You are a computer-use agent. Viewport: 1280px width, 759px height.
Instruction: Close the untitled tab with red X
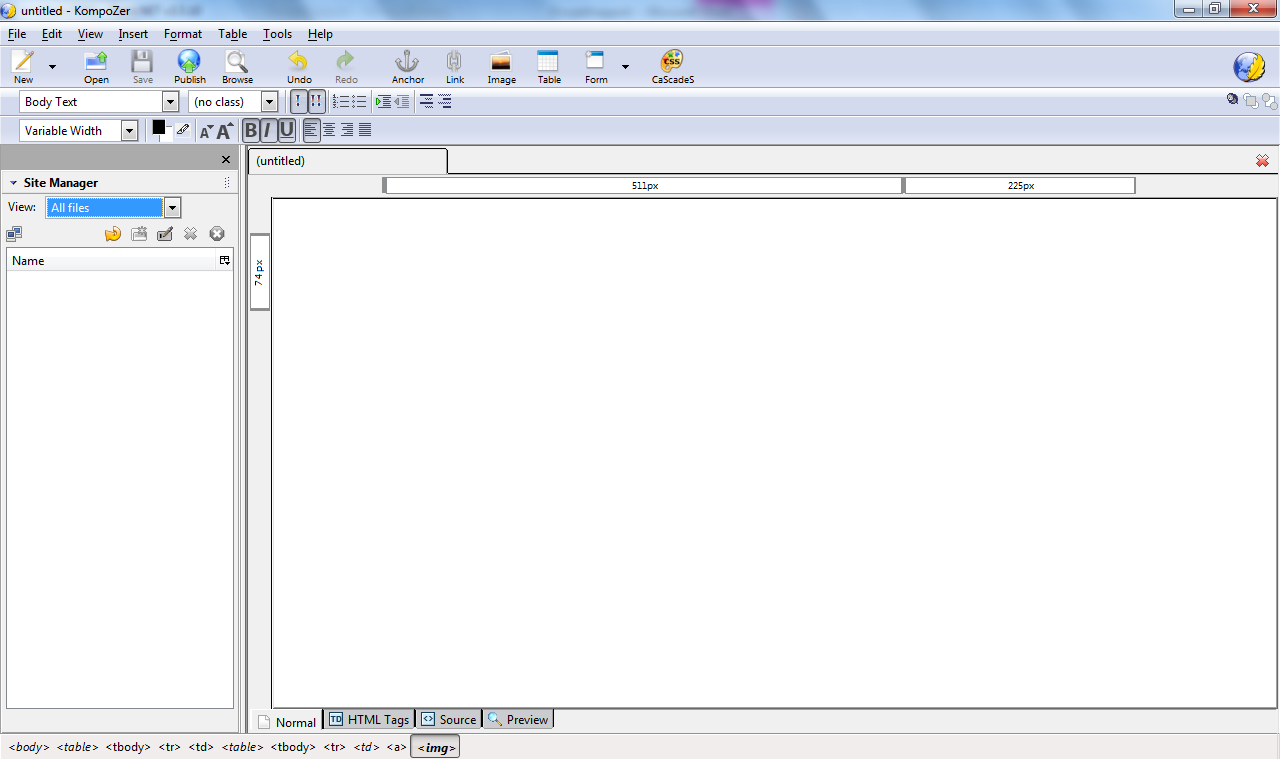1262,161
